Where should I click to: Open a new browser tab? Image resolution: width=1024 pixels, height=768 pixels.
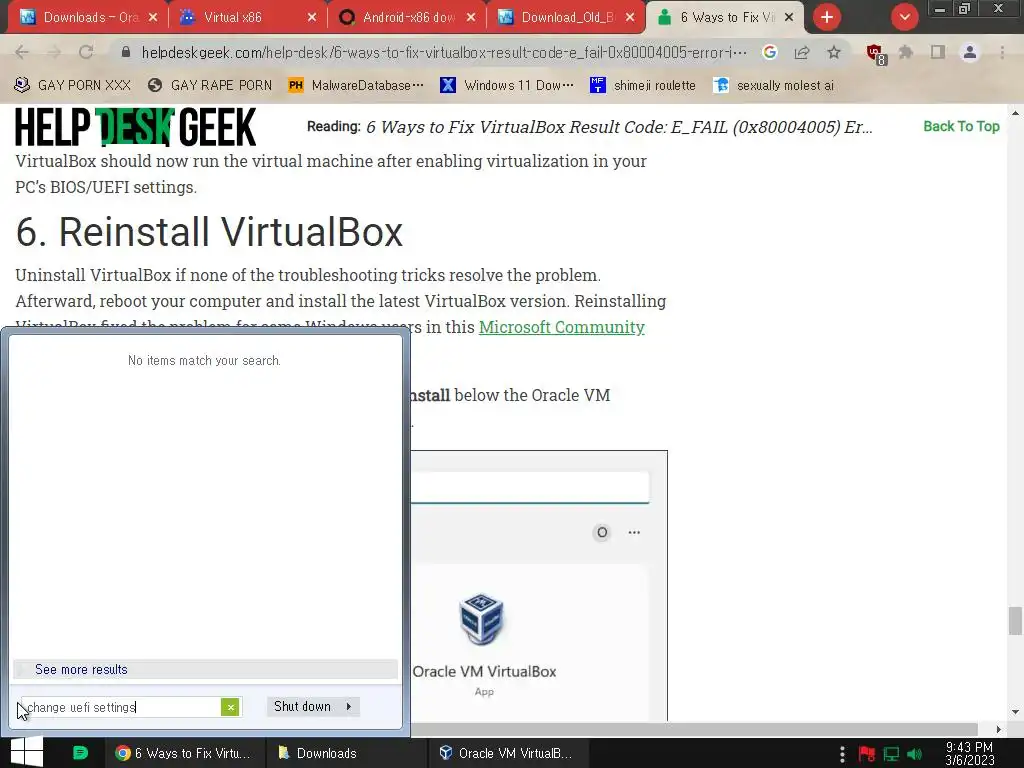827,17
